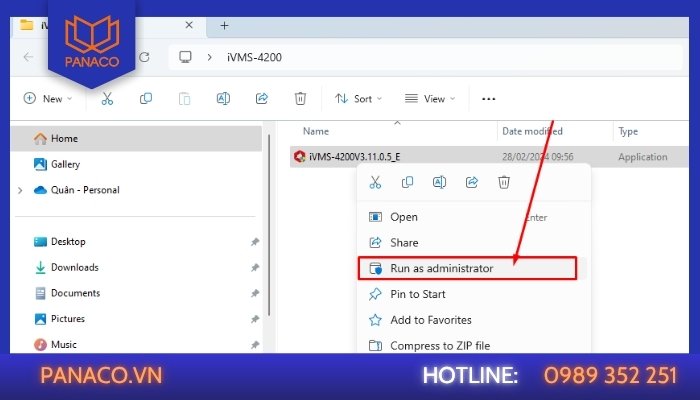Viewport: 700px width, 400px height.
Task: Click the Cut icon in the Explorer toolbar
Action: 107,99
